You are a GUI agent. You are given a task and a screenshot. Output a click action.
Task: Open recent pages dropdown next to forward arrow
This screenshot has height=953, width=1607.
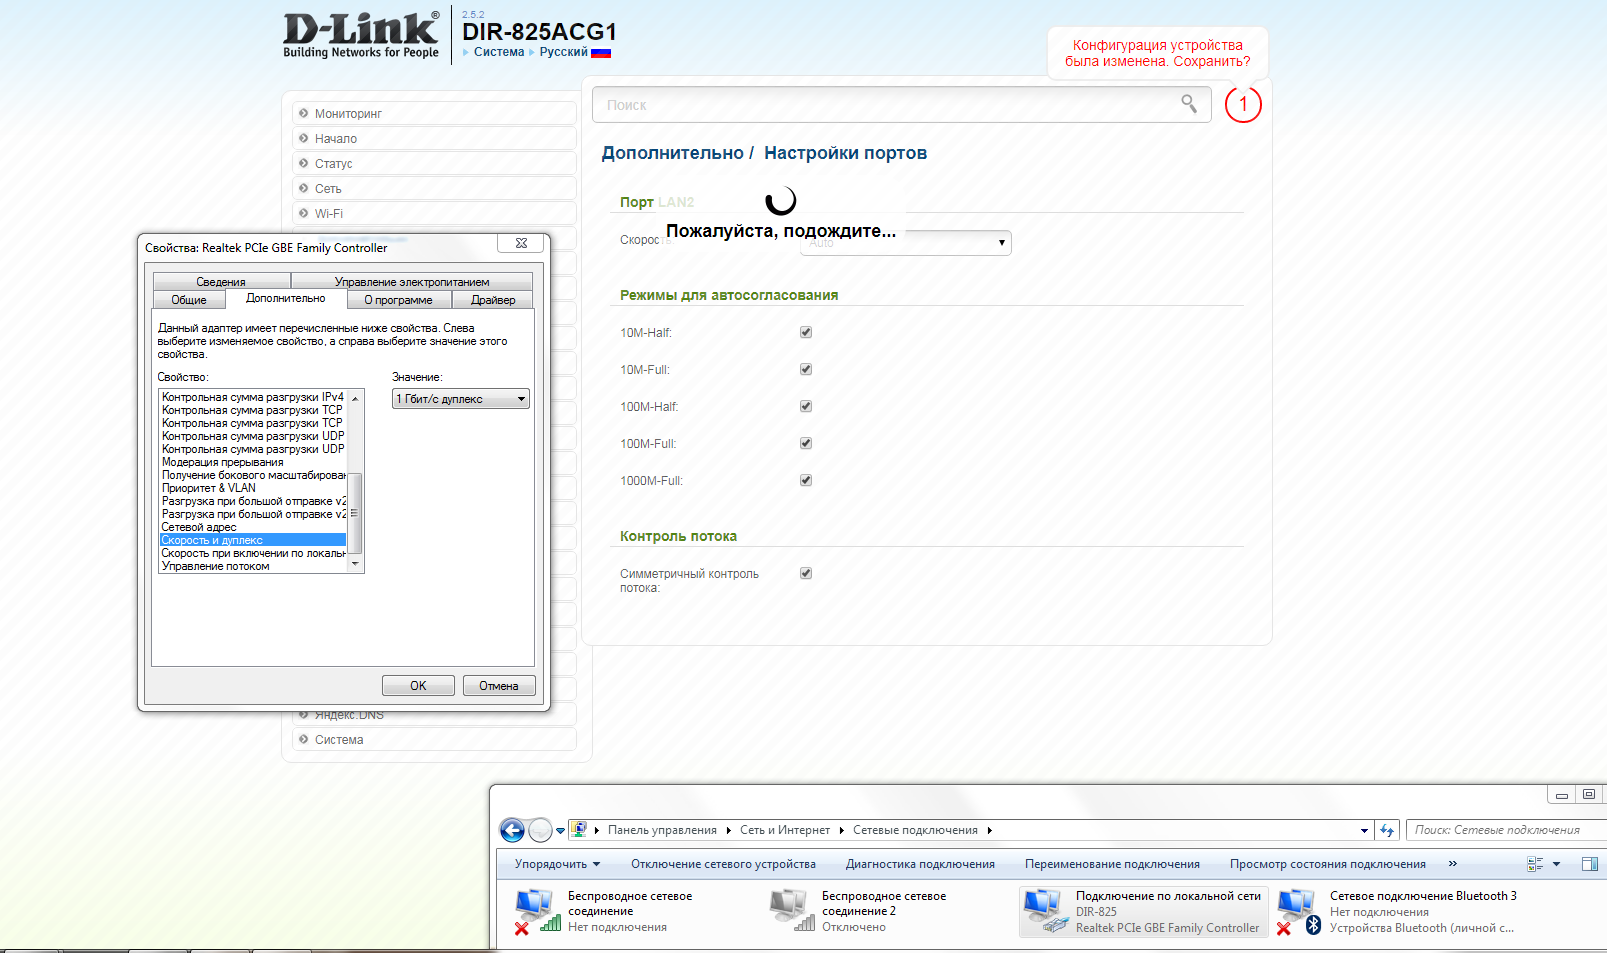pyautogui.click(x=560, y=830)
